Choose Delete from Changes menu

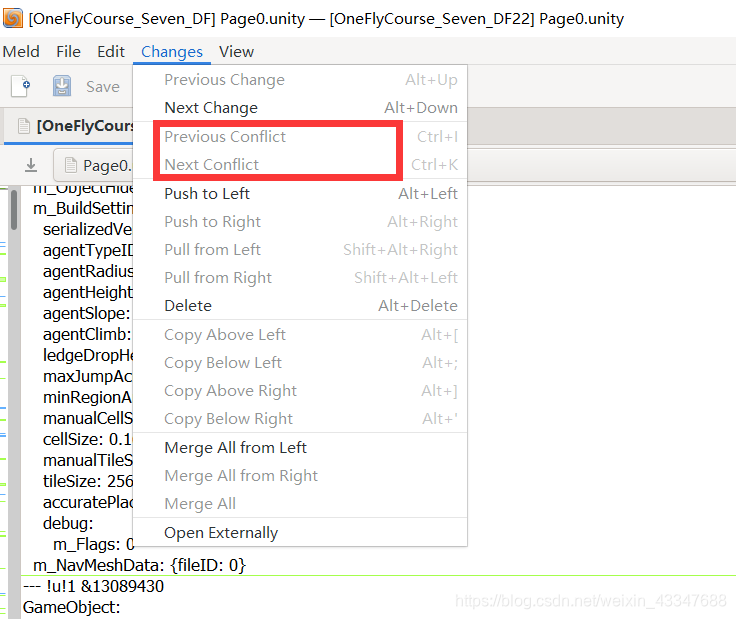coord(300,306)
